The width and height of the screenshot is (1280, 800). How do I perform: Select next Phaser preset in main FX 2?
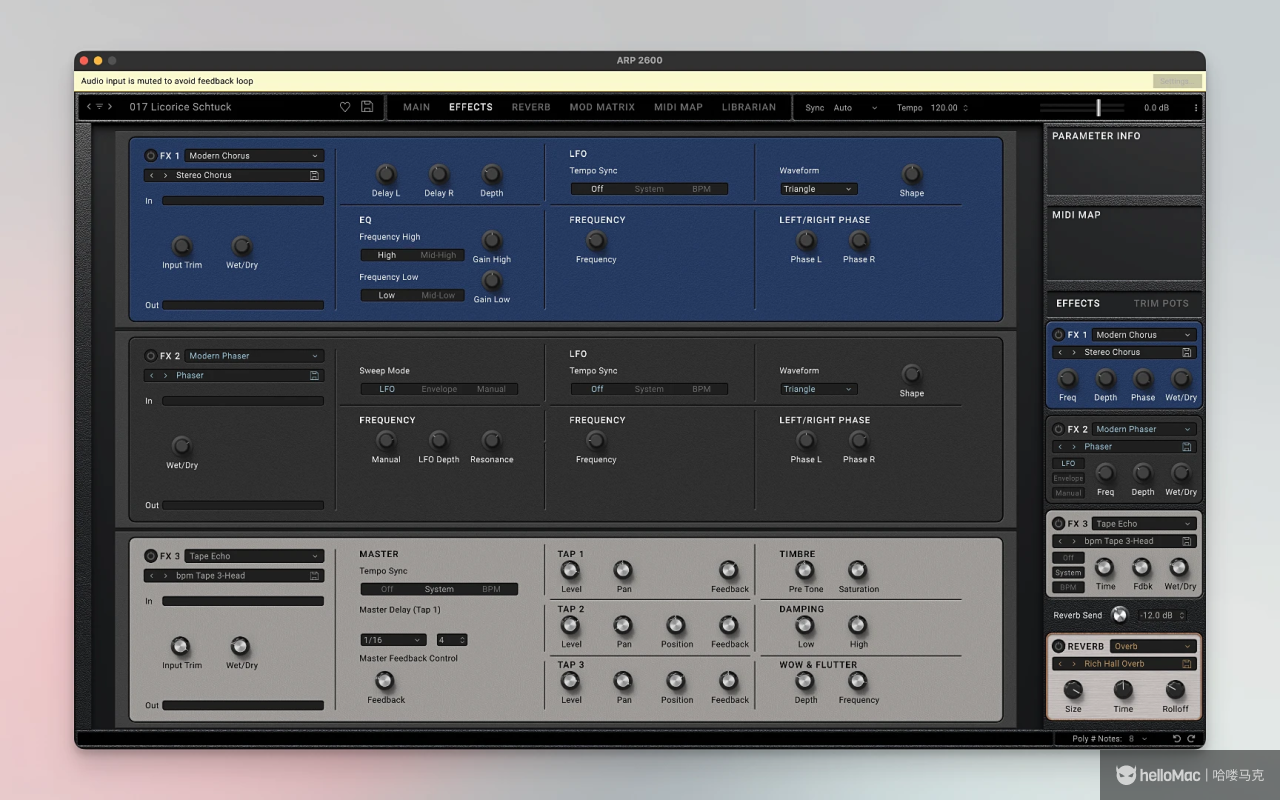(x=165, y=376)
